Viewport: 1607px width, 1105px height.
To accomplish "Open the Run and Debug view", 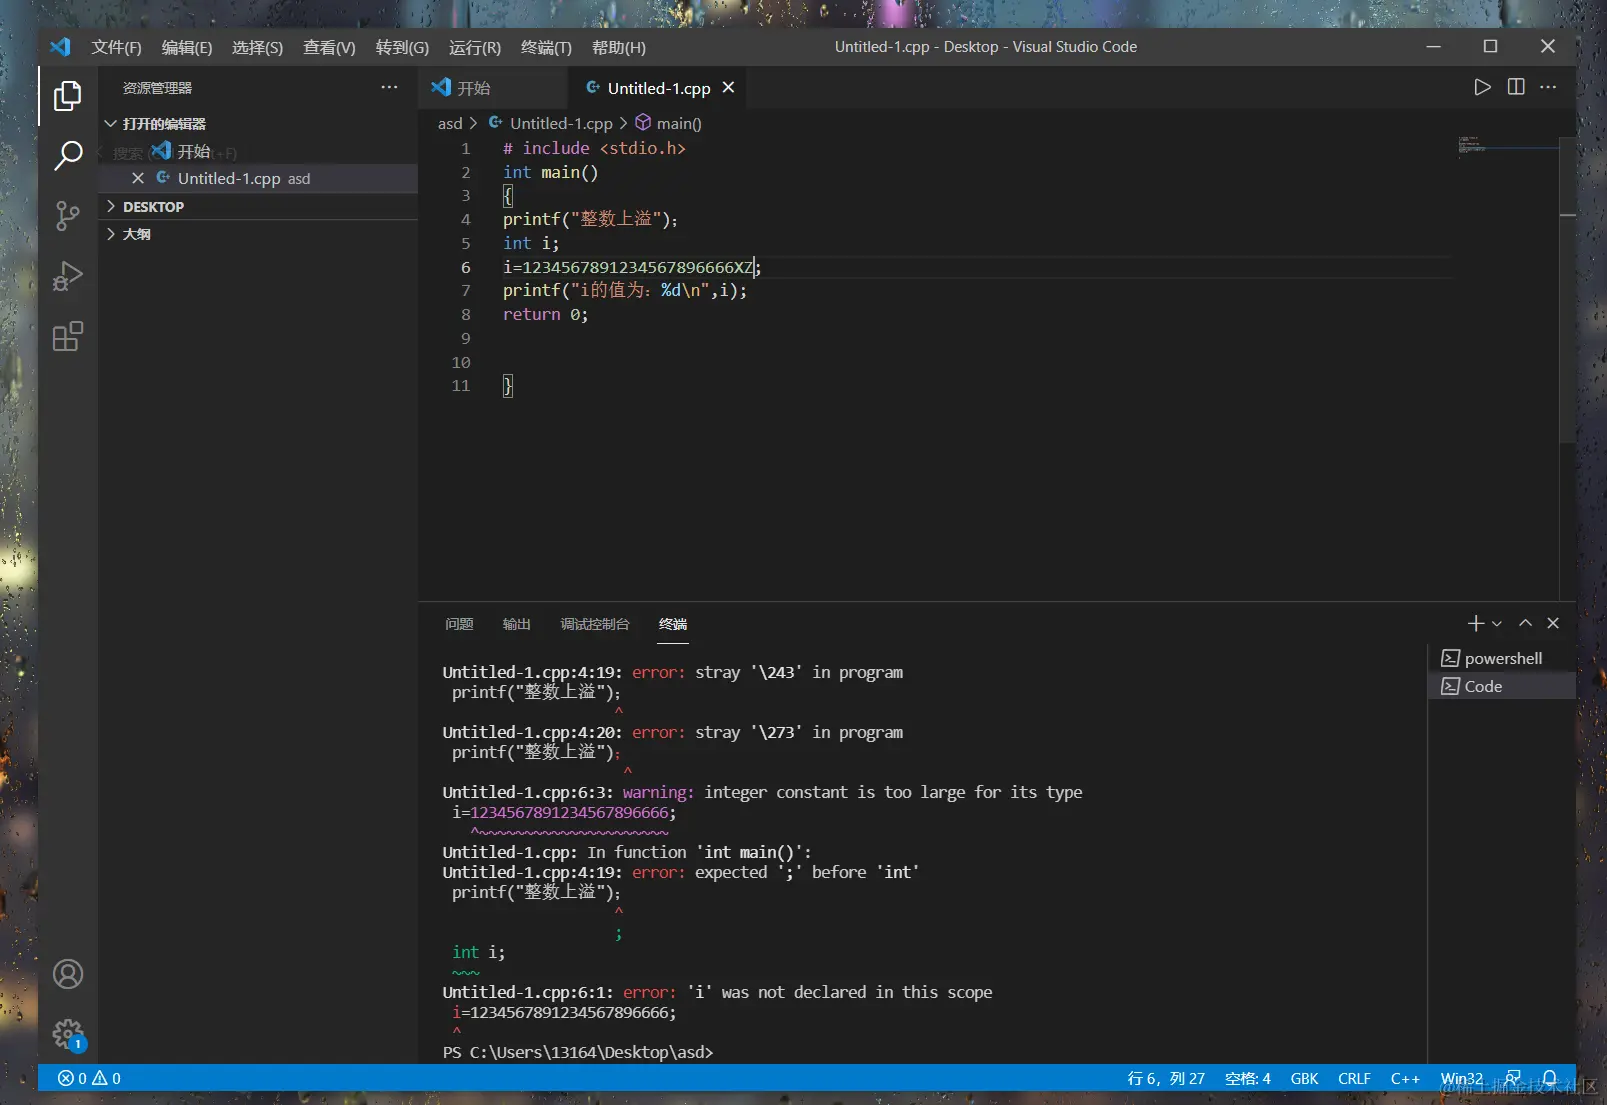I will (68, 276).
